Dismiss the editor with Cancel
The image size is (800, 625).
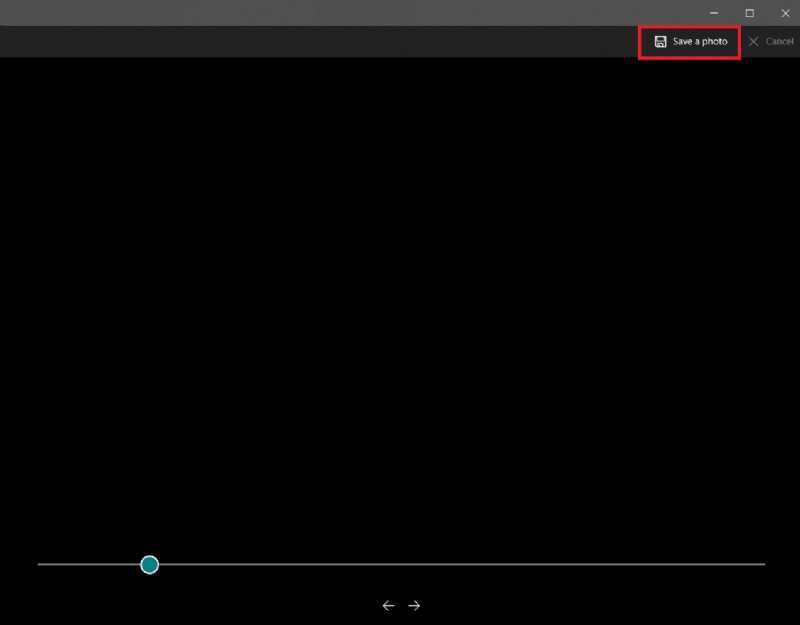(x=772, y=41)
